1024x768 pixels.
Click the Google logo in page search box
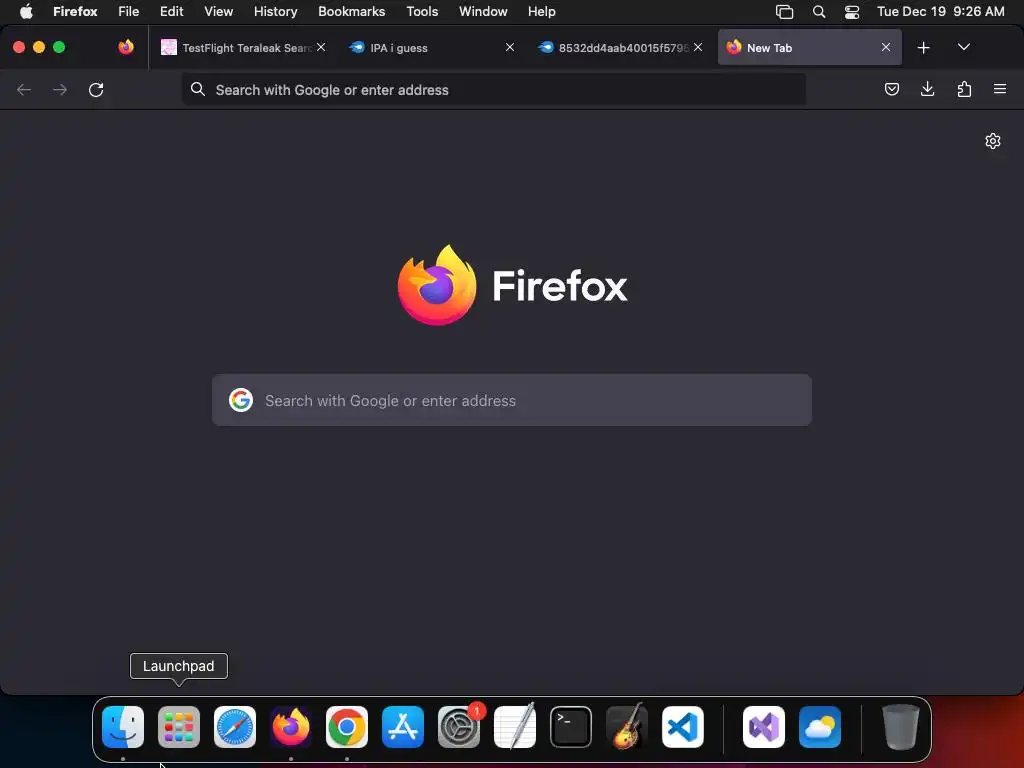(x=241, y=400)
